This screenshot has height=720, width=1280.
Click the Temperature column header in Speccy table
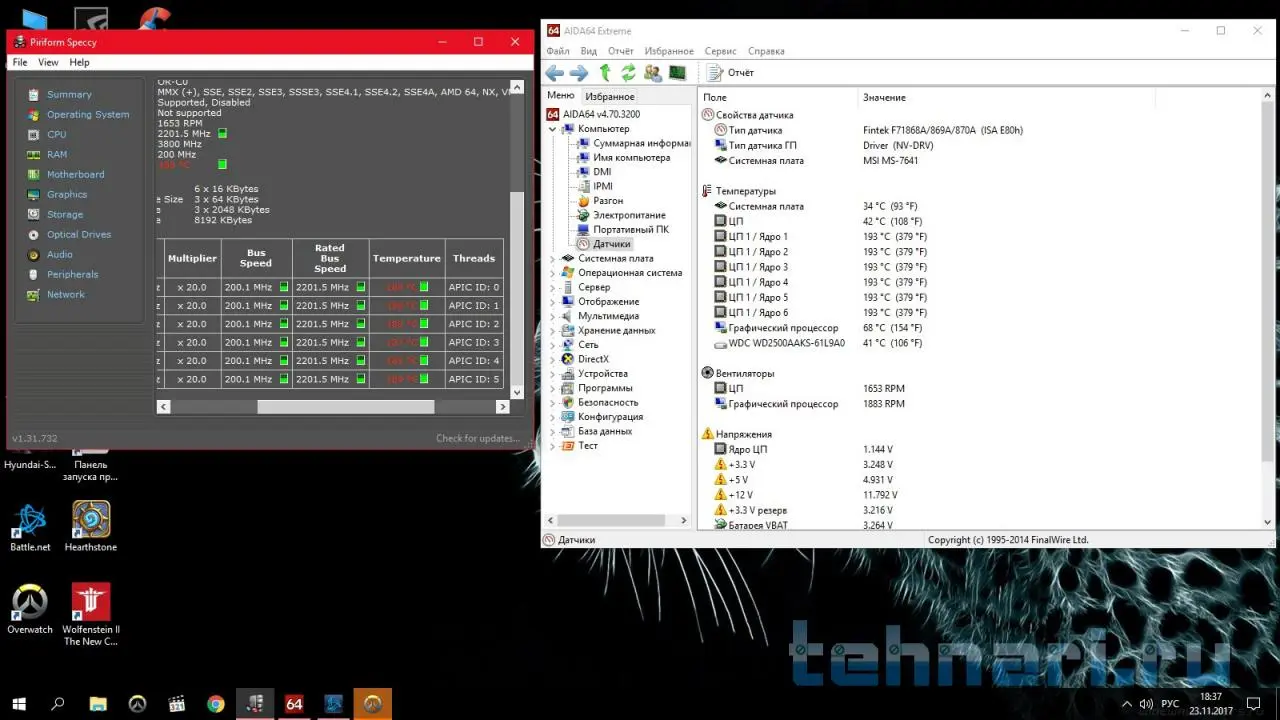(x=407, y=258)
